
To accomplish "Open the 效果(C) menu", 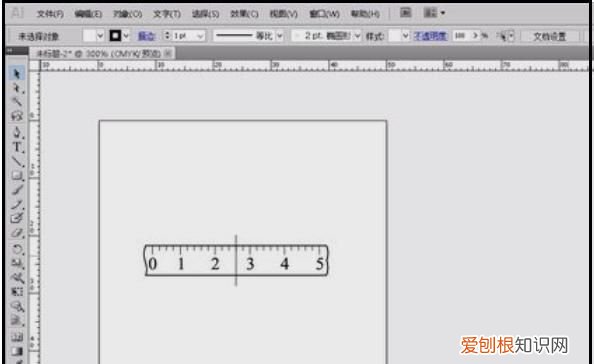I will coord(244,14).
